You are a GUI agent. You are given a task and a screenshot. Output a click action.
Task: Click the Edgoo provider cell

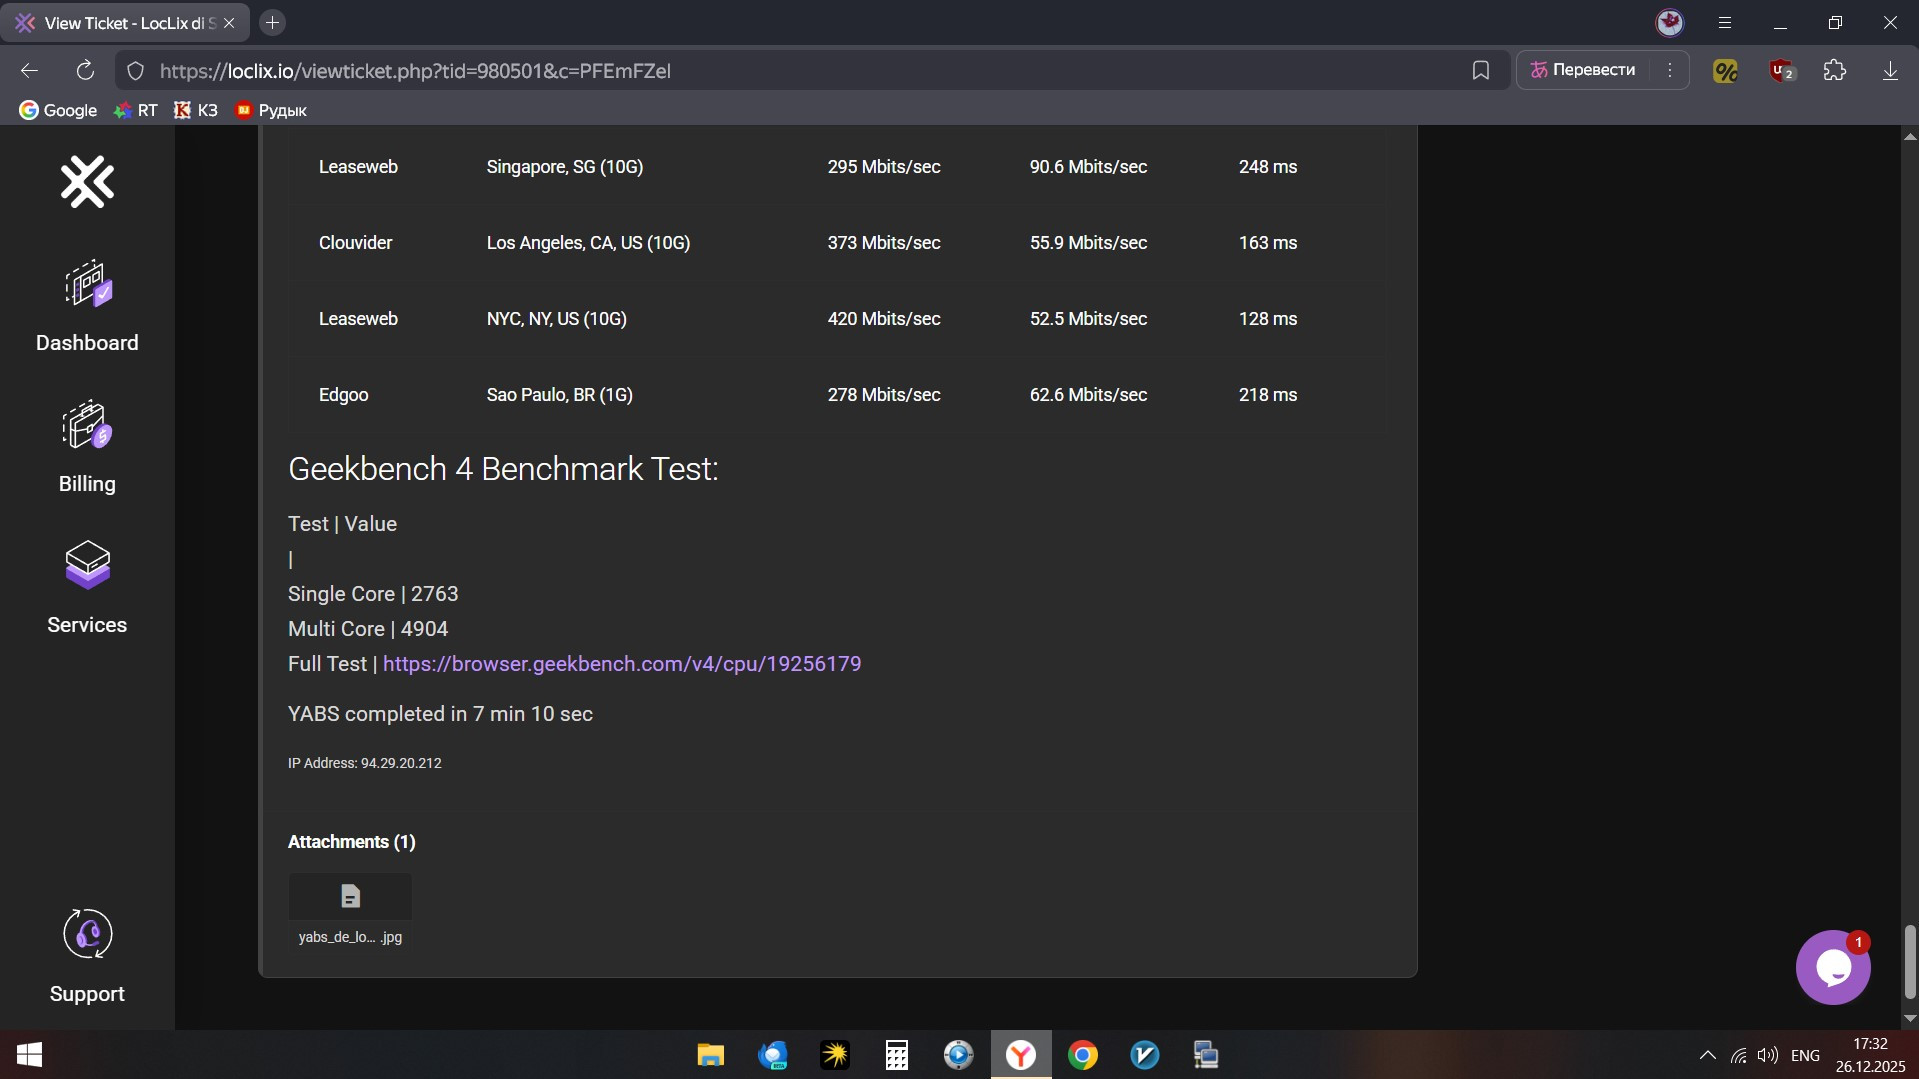pos(343,395)
